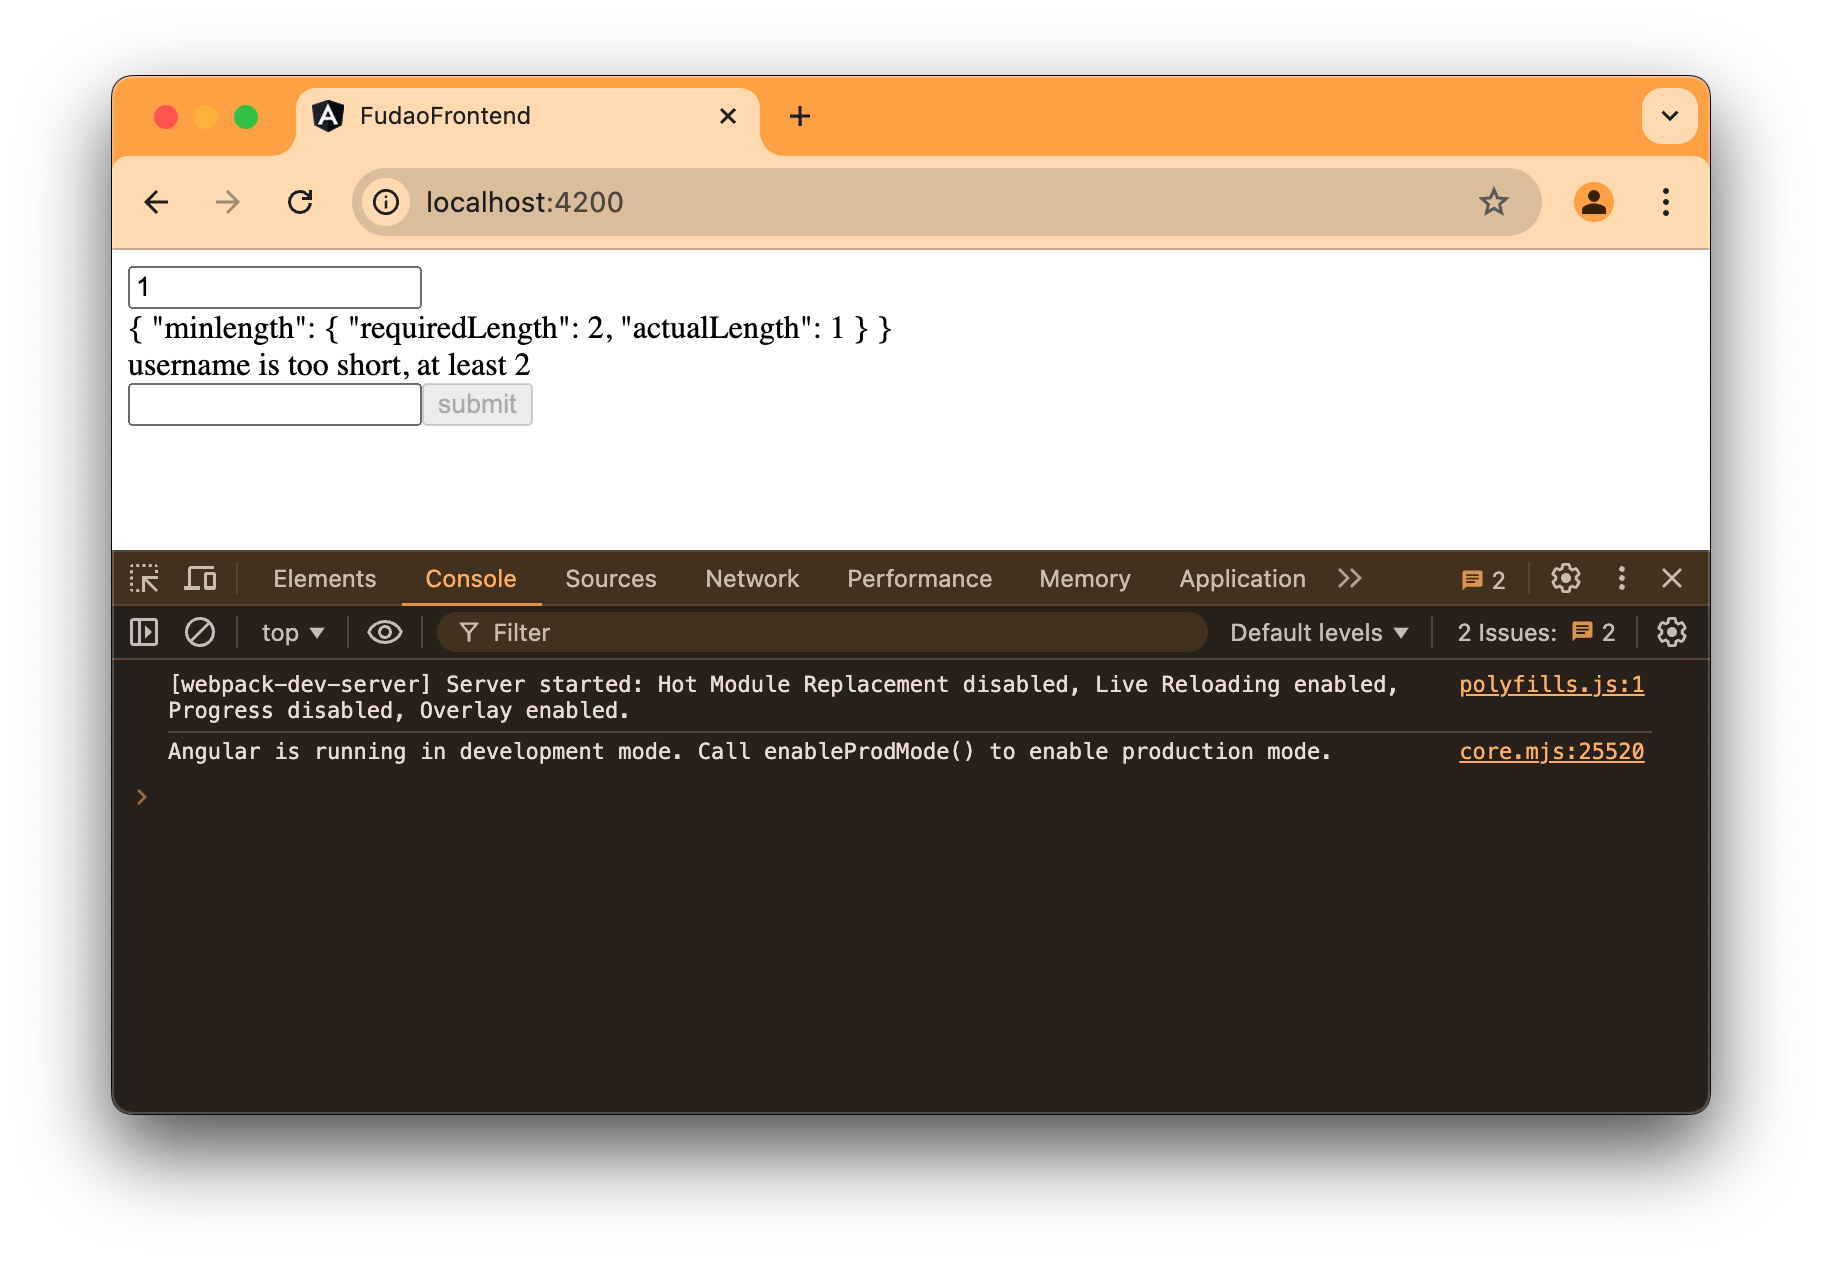Create a live expression with the eye icon
The image size is (1822, 1262).
click(x=384, y=632)
